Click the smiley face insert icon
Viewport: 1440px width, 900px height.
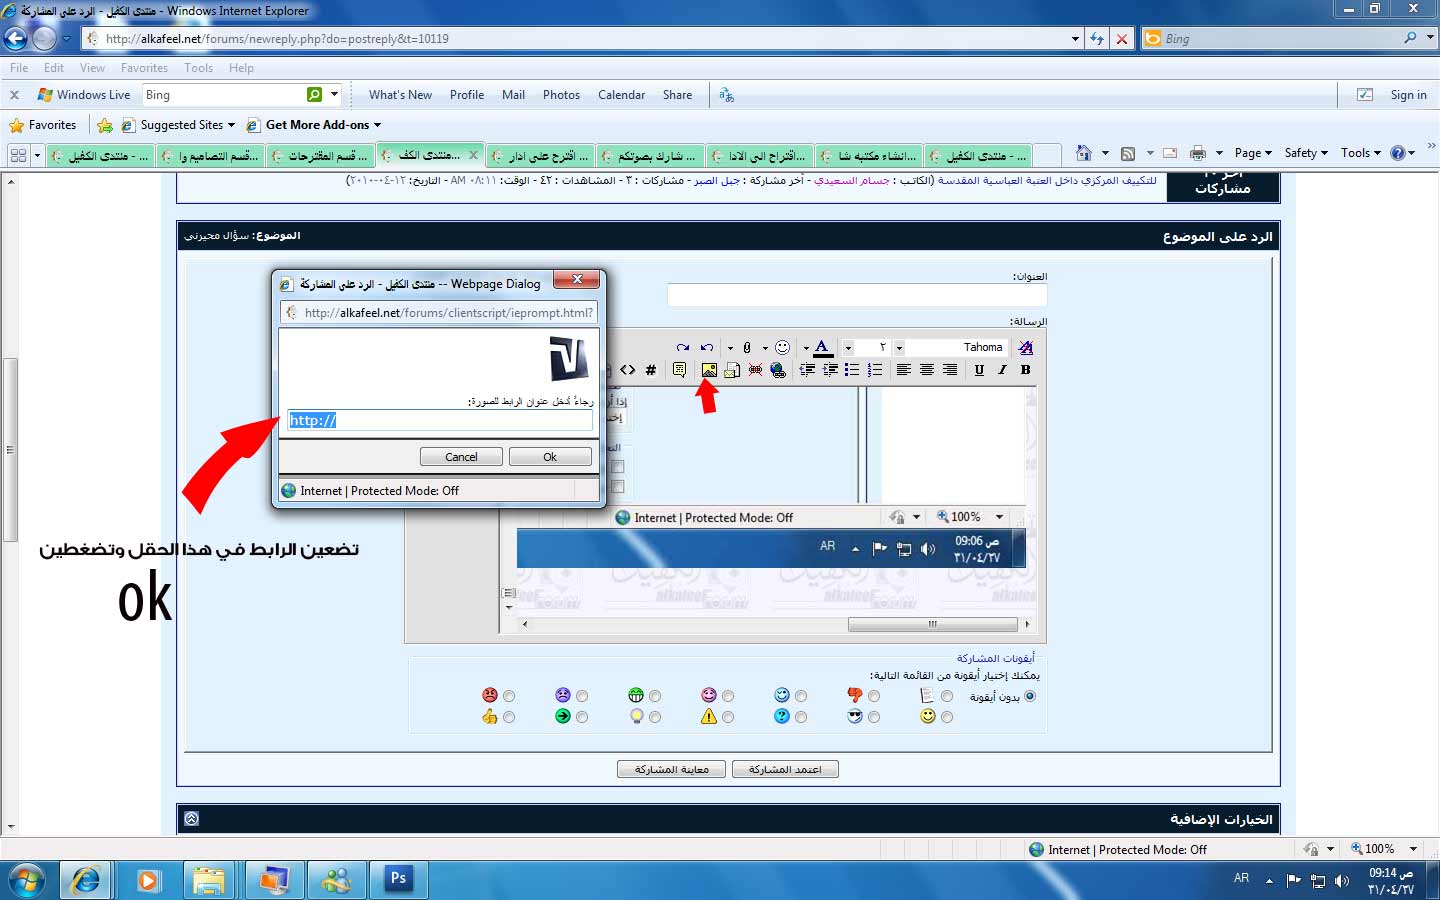pos(783,347)
